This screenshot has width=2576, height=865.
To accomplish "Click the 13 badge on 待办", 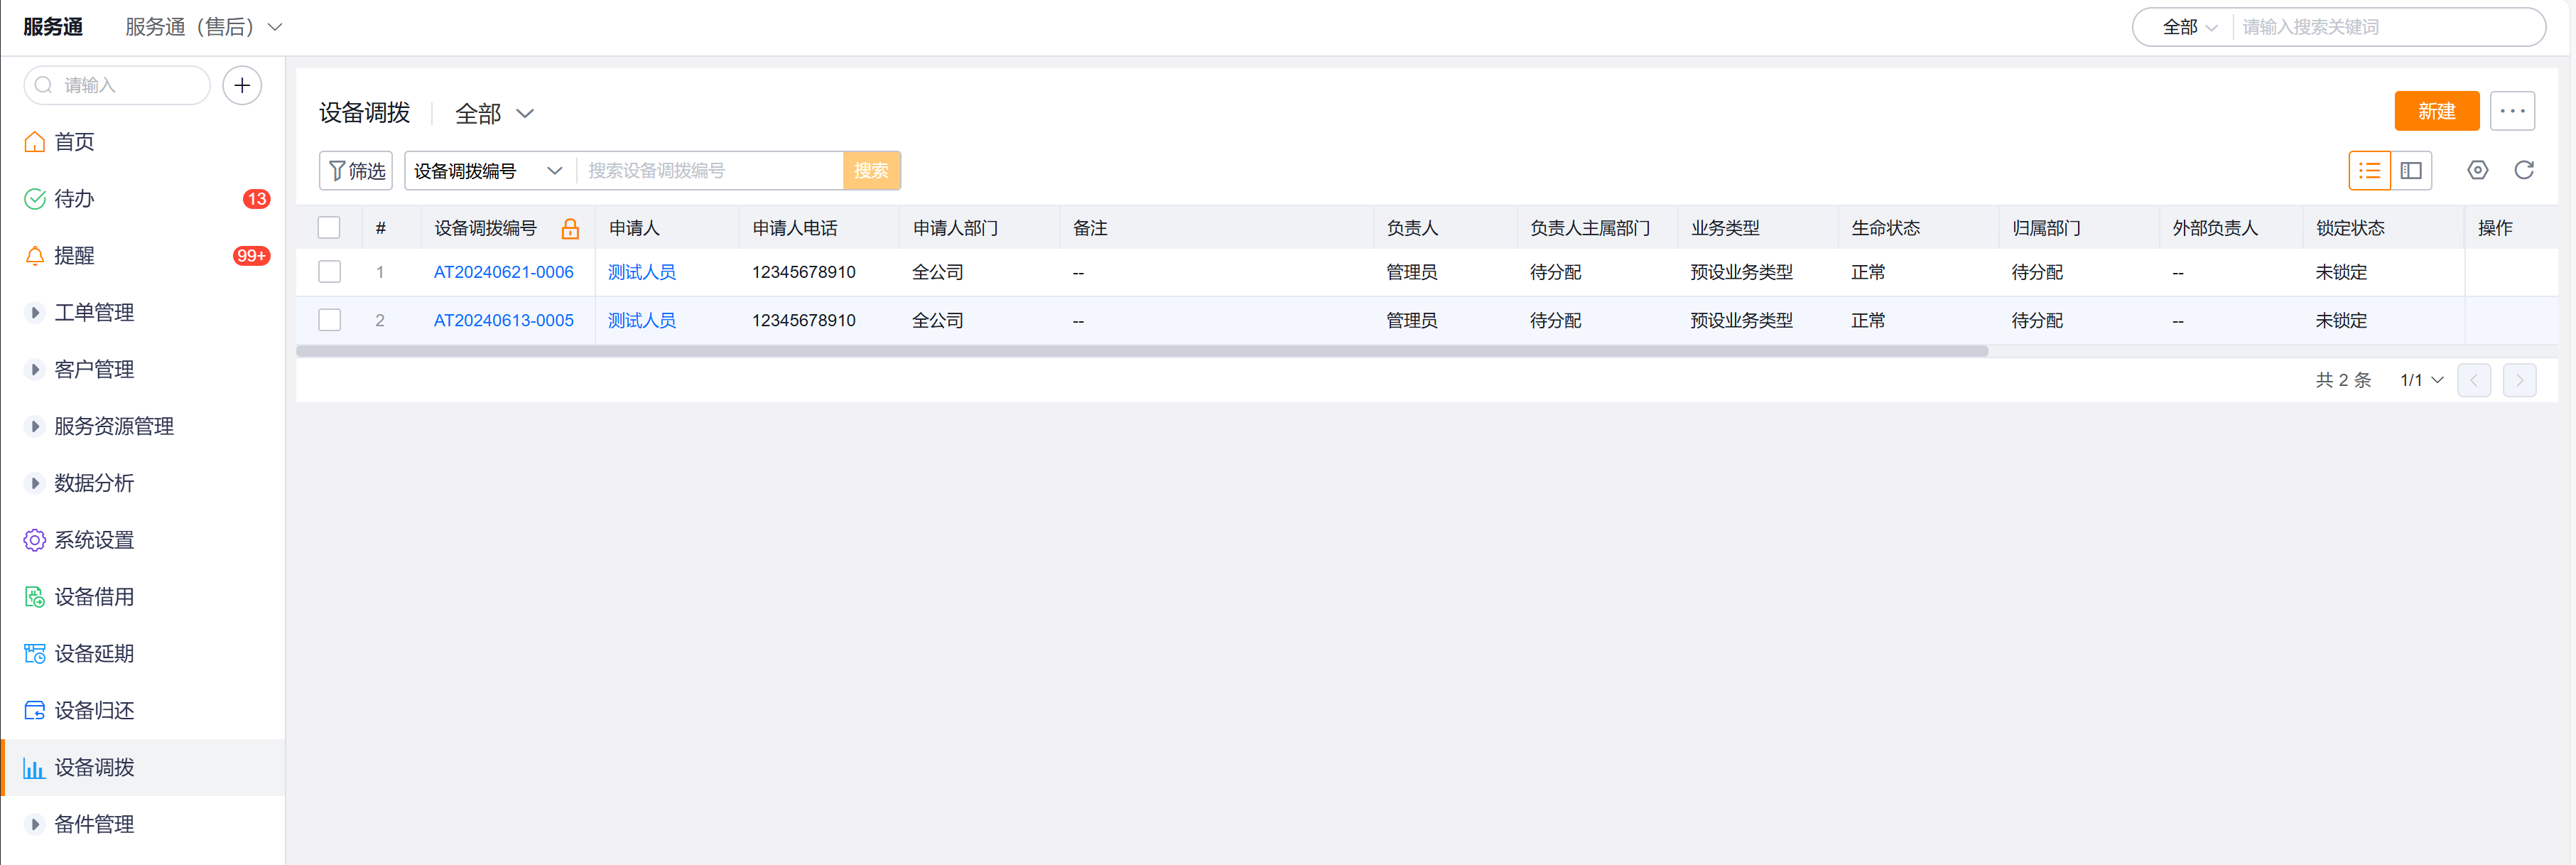I will (x=257, y=199).
